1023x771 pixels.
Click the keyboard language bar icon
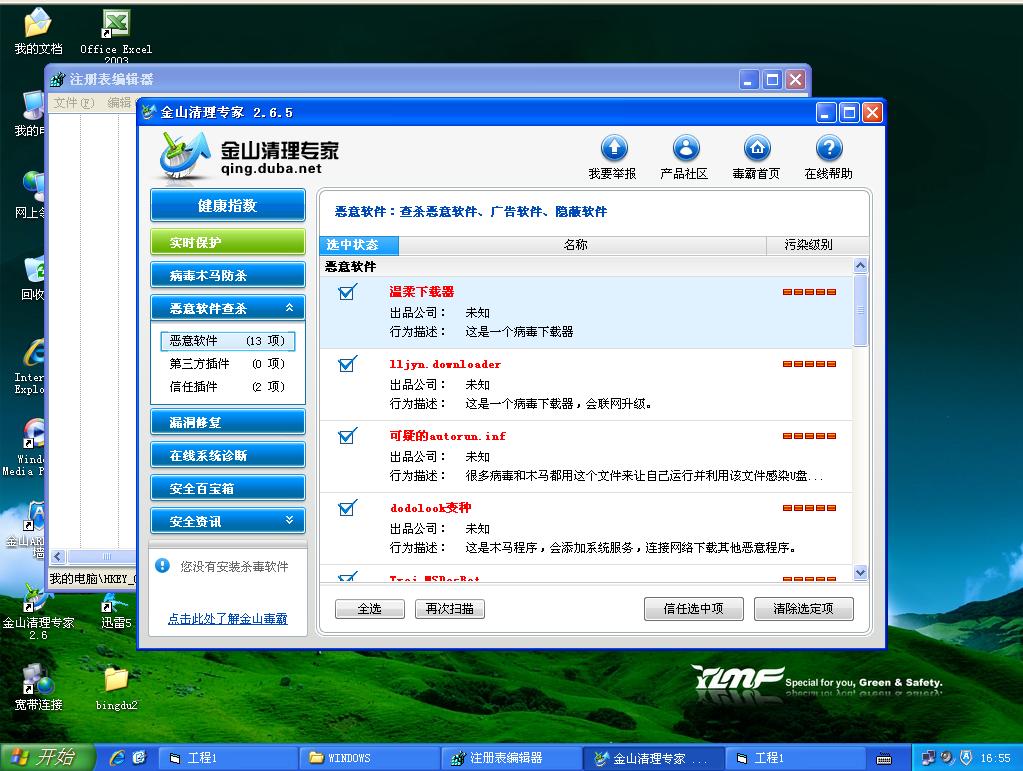point(884,759)
